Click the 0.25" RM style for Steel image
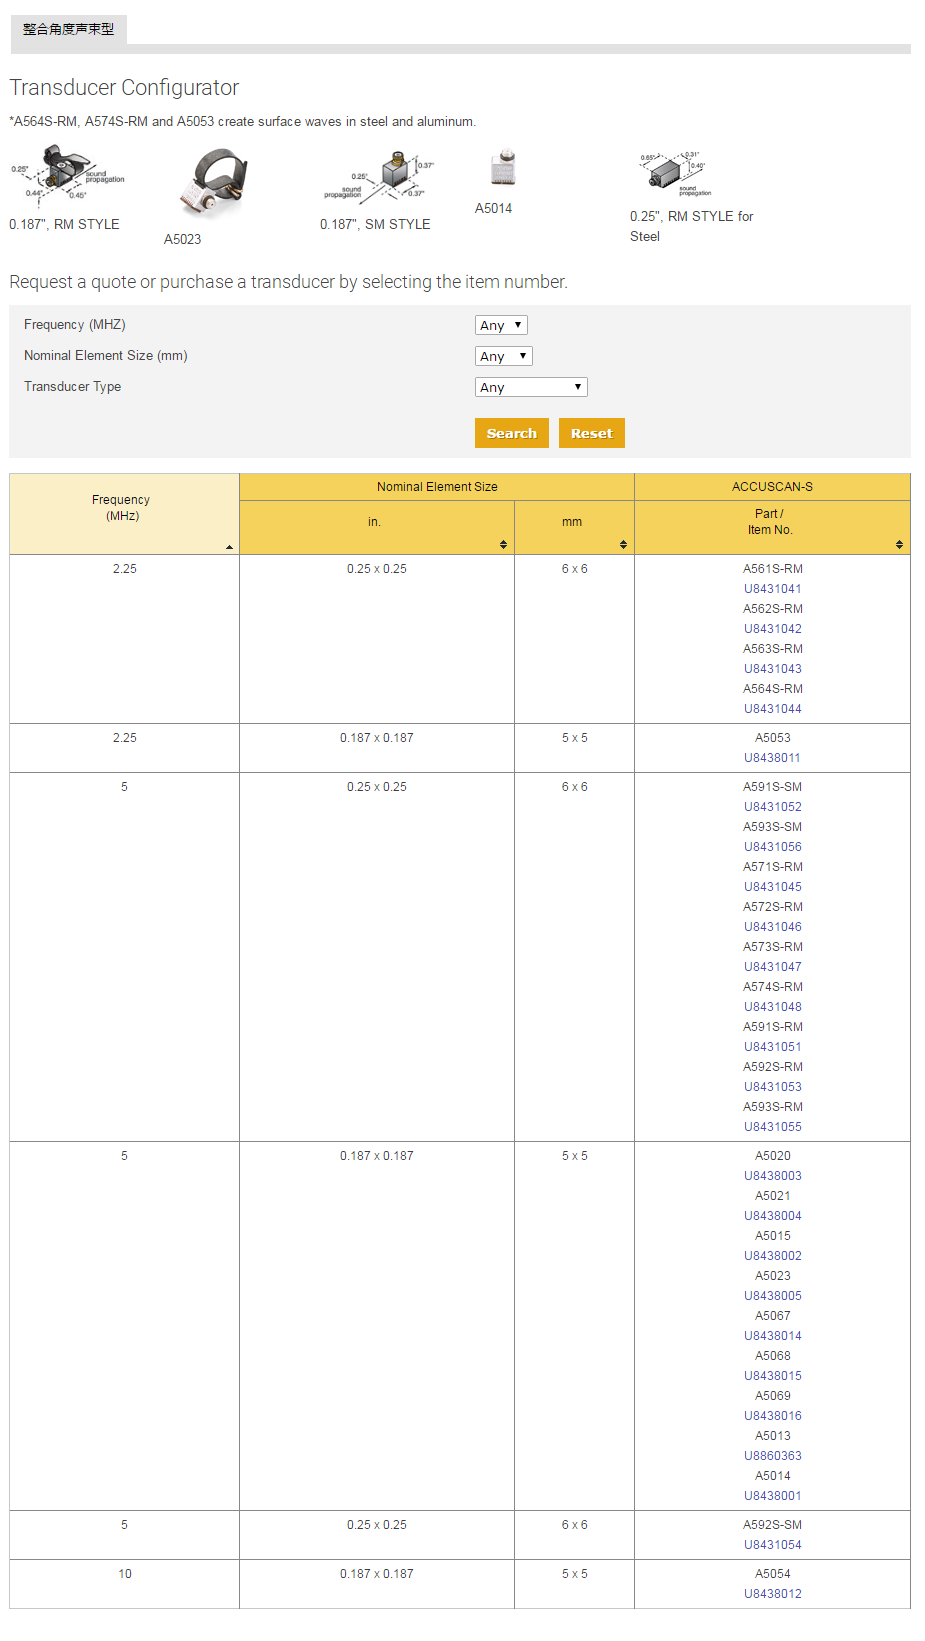The height and width of the screenshot is (1641, 925). point(675,174)
